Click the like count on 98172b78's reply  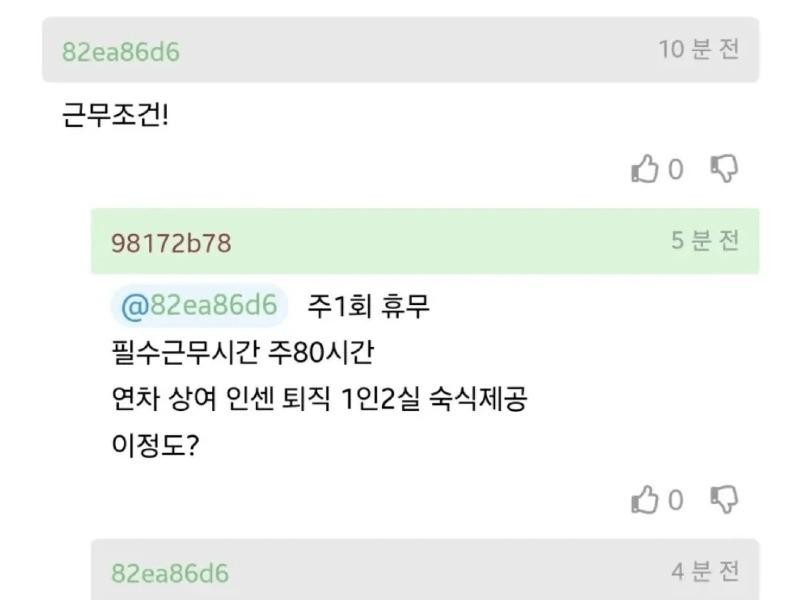coord(676,500)
